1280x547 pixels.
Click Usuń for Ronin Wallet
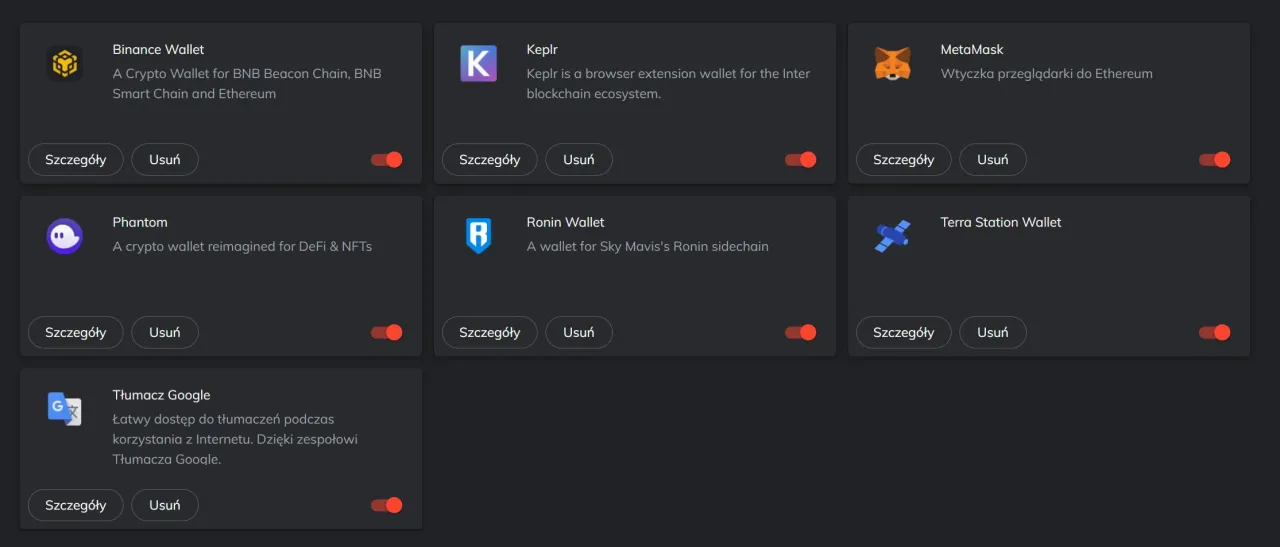click(579, 333)
